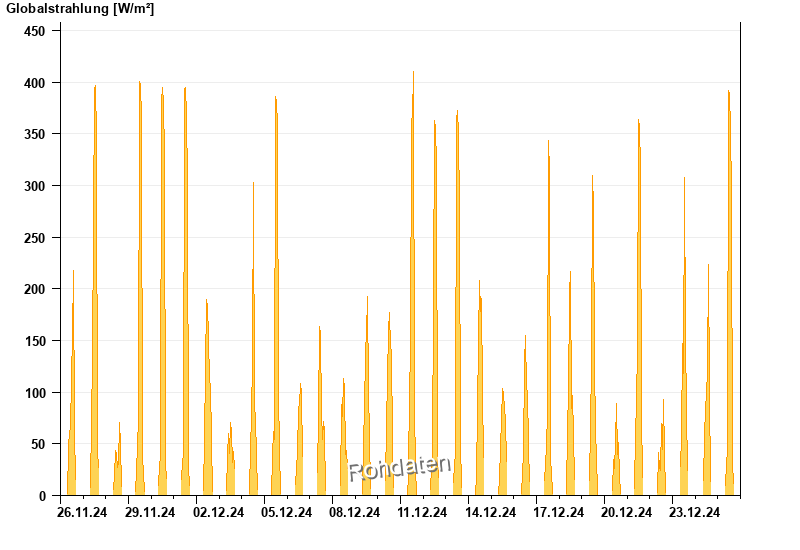Click the 23.12.24 date label

(x=694, y=512)
